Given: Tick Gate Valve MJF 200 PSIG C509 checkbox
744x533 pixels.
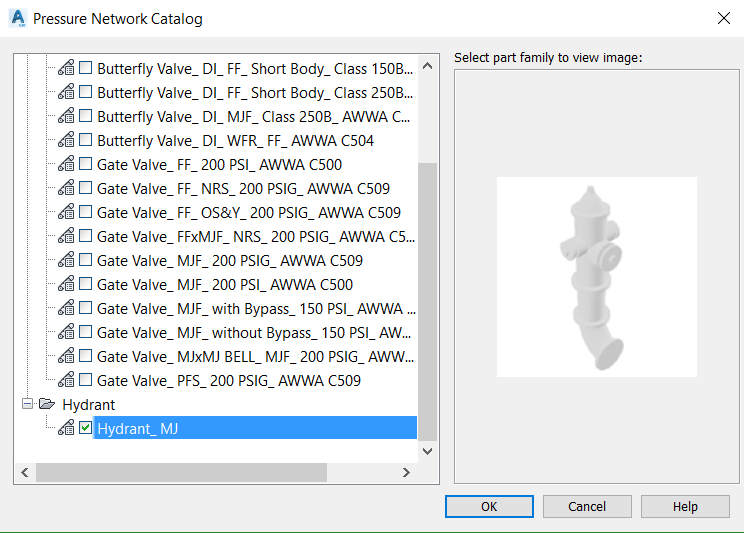Looking at the screenshot, I should 85,260.
